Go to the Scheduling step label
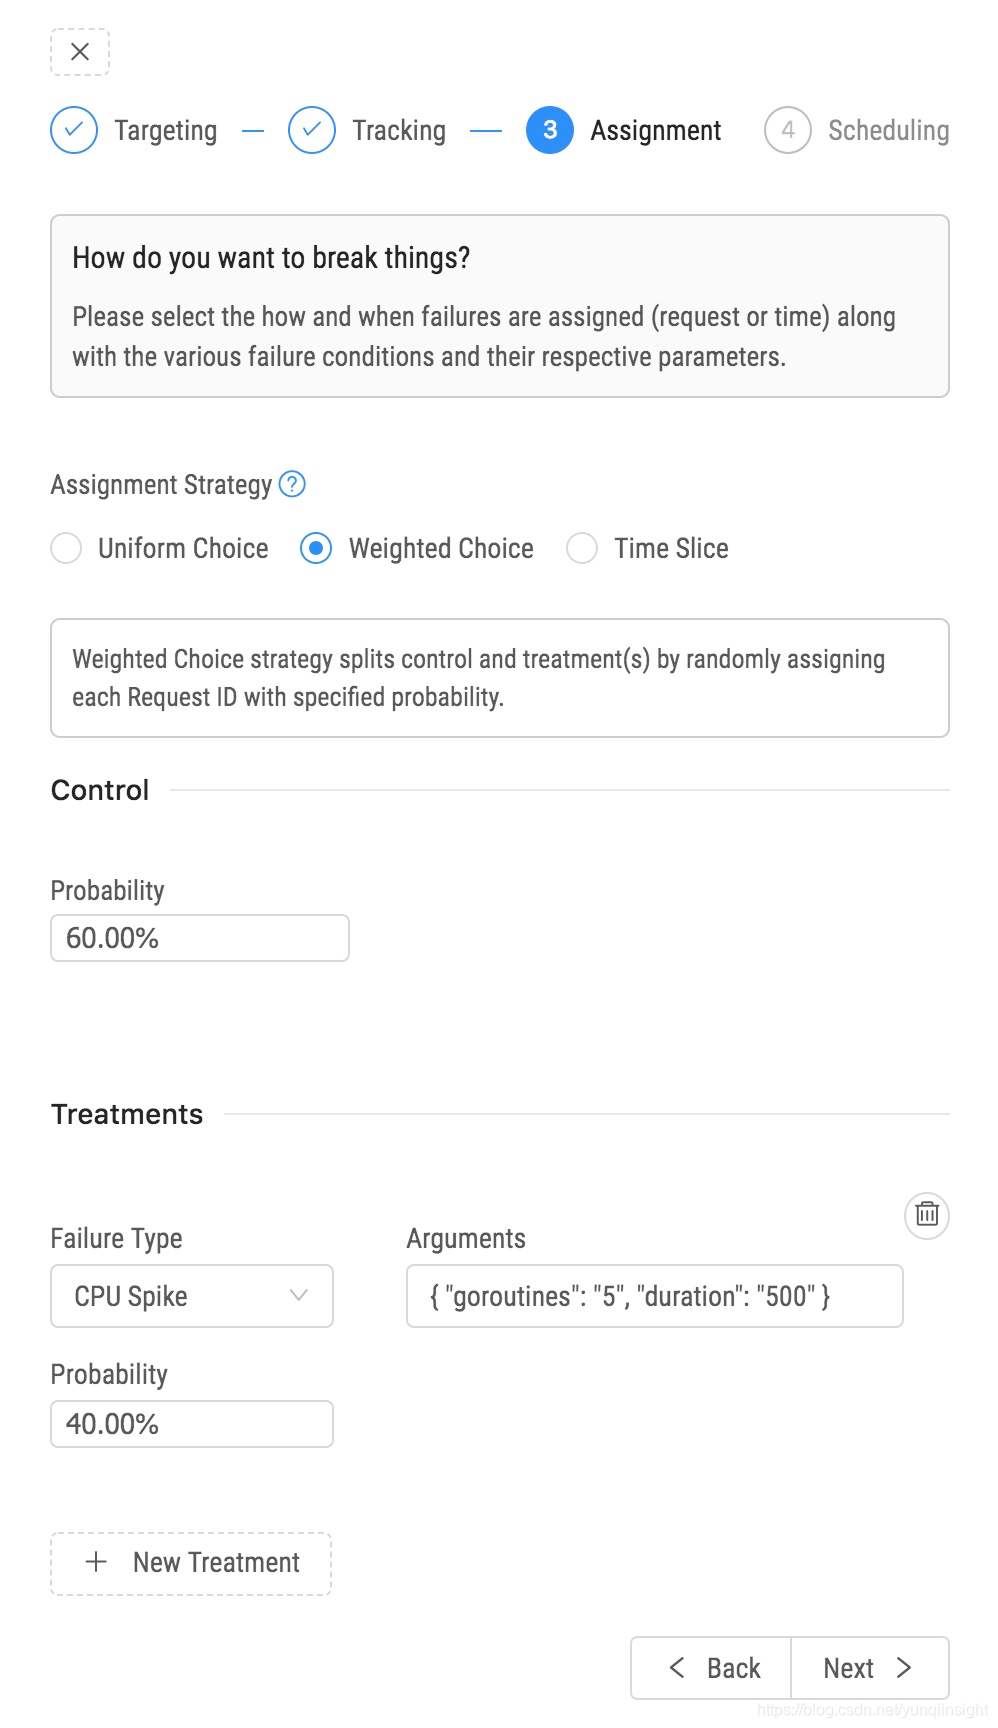This screenshot has width=998, height=1728. [x=889, y=131]
